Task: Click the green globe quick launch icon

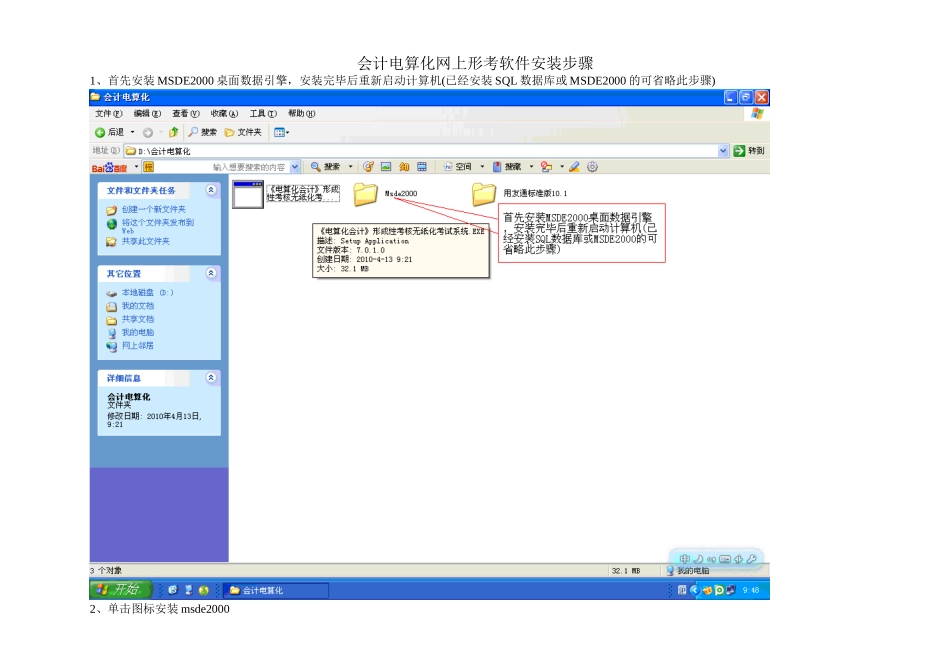Action: click(204, 590)
